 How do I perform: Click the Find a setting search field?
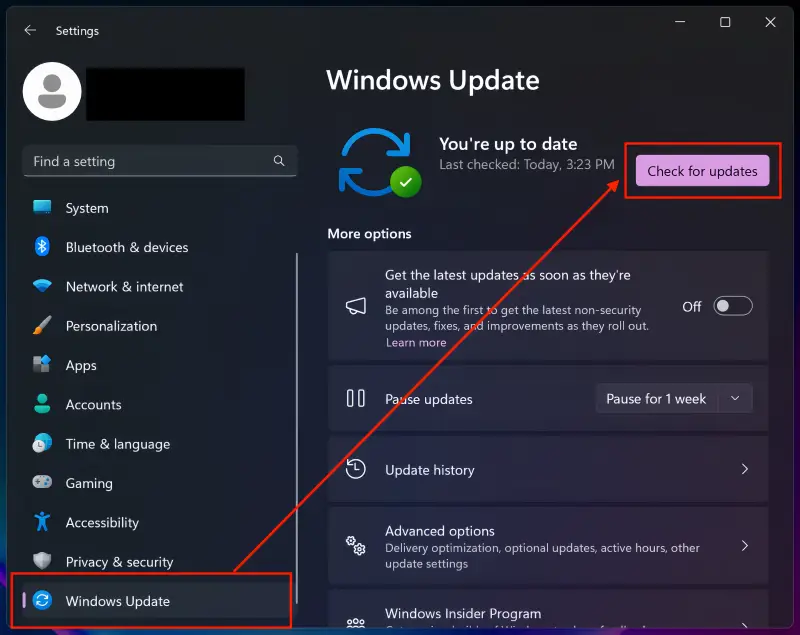coord(159,161)
